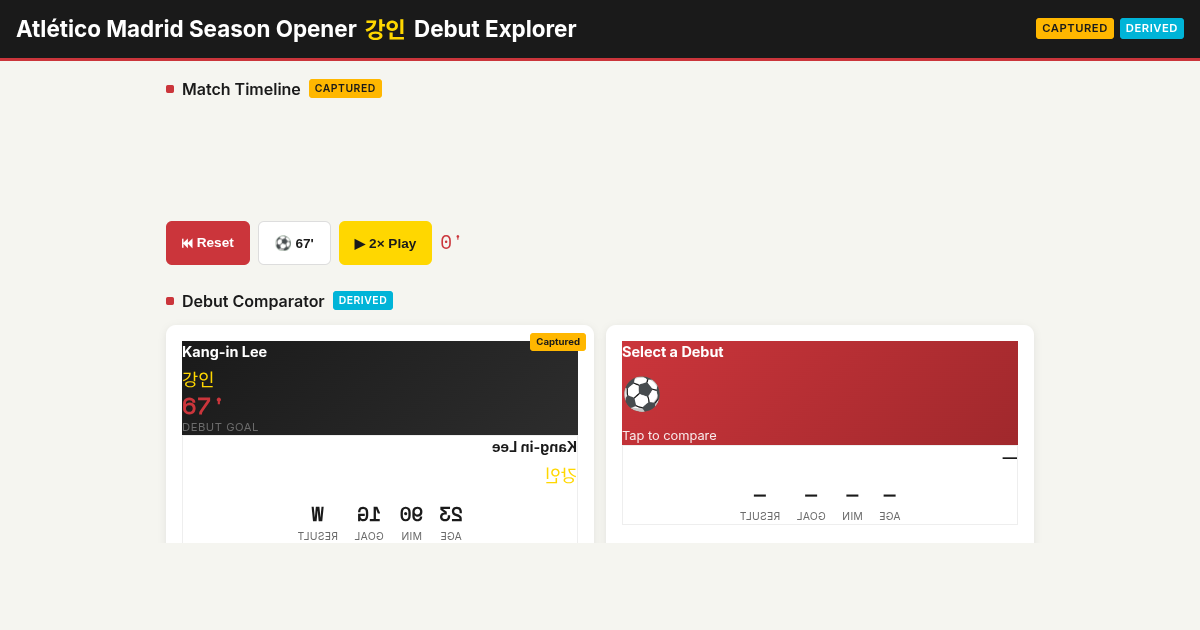Click the mirrored 1G goal stat

[369, 521]
